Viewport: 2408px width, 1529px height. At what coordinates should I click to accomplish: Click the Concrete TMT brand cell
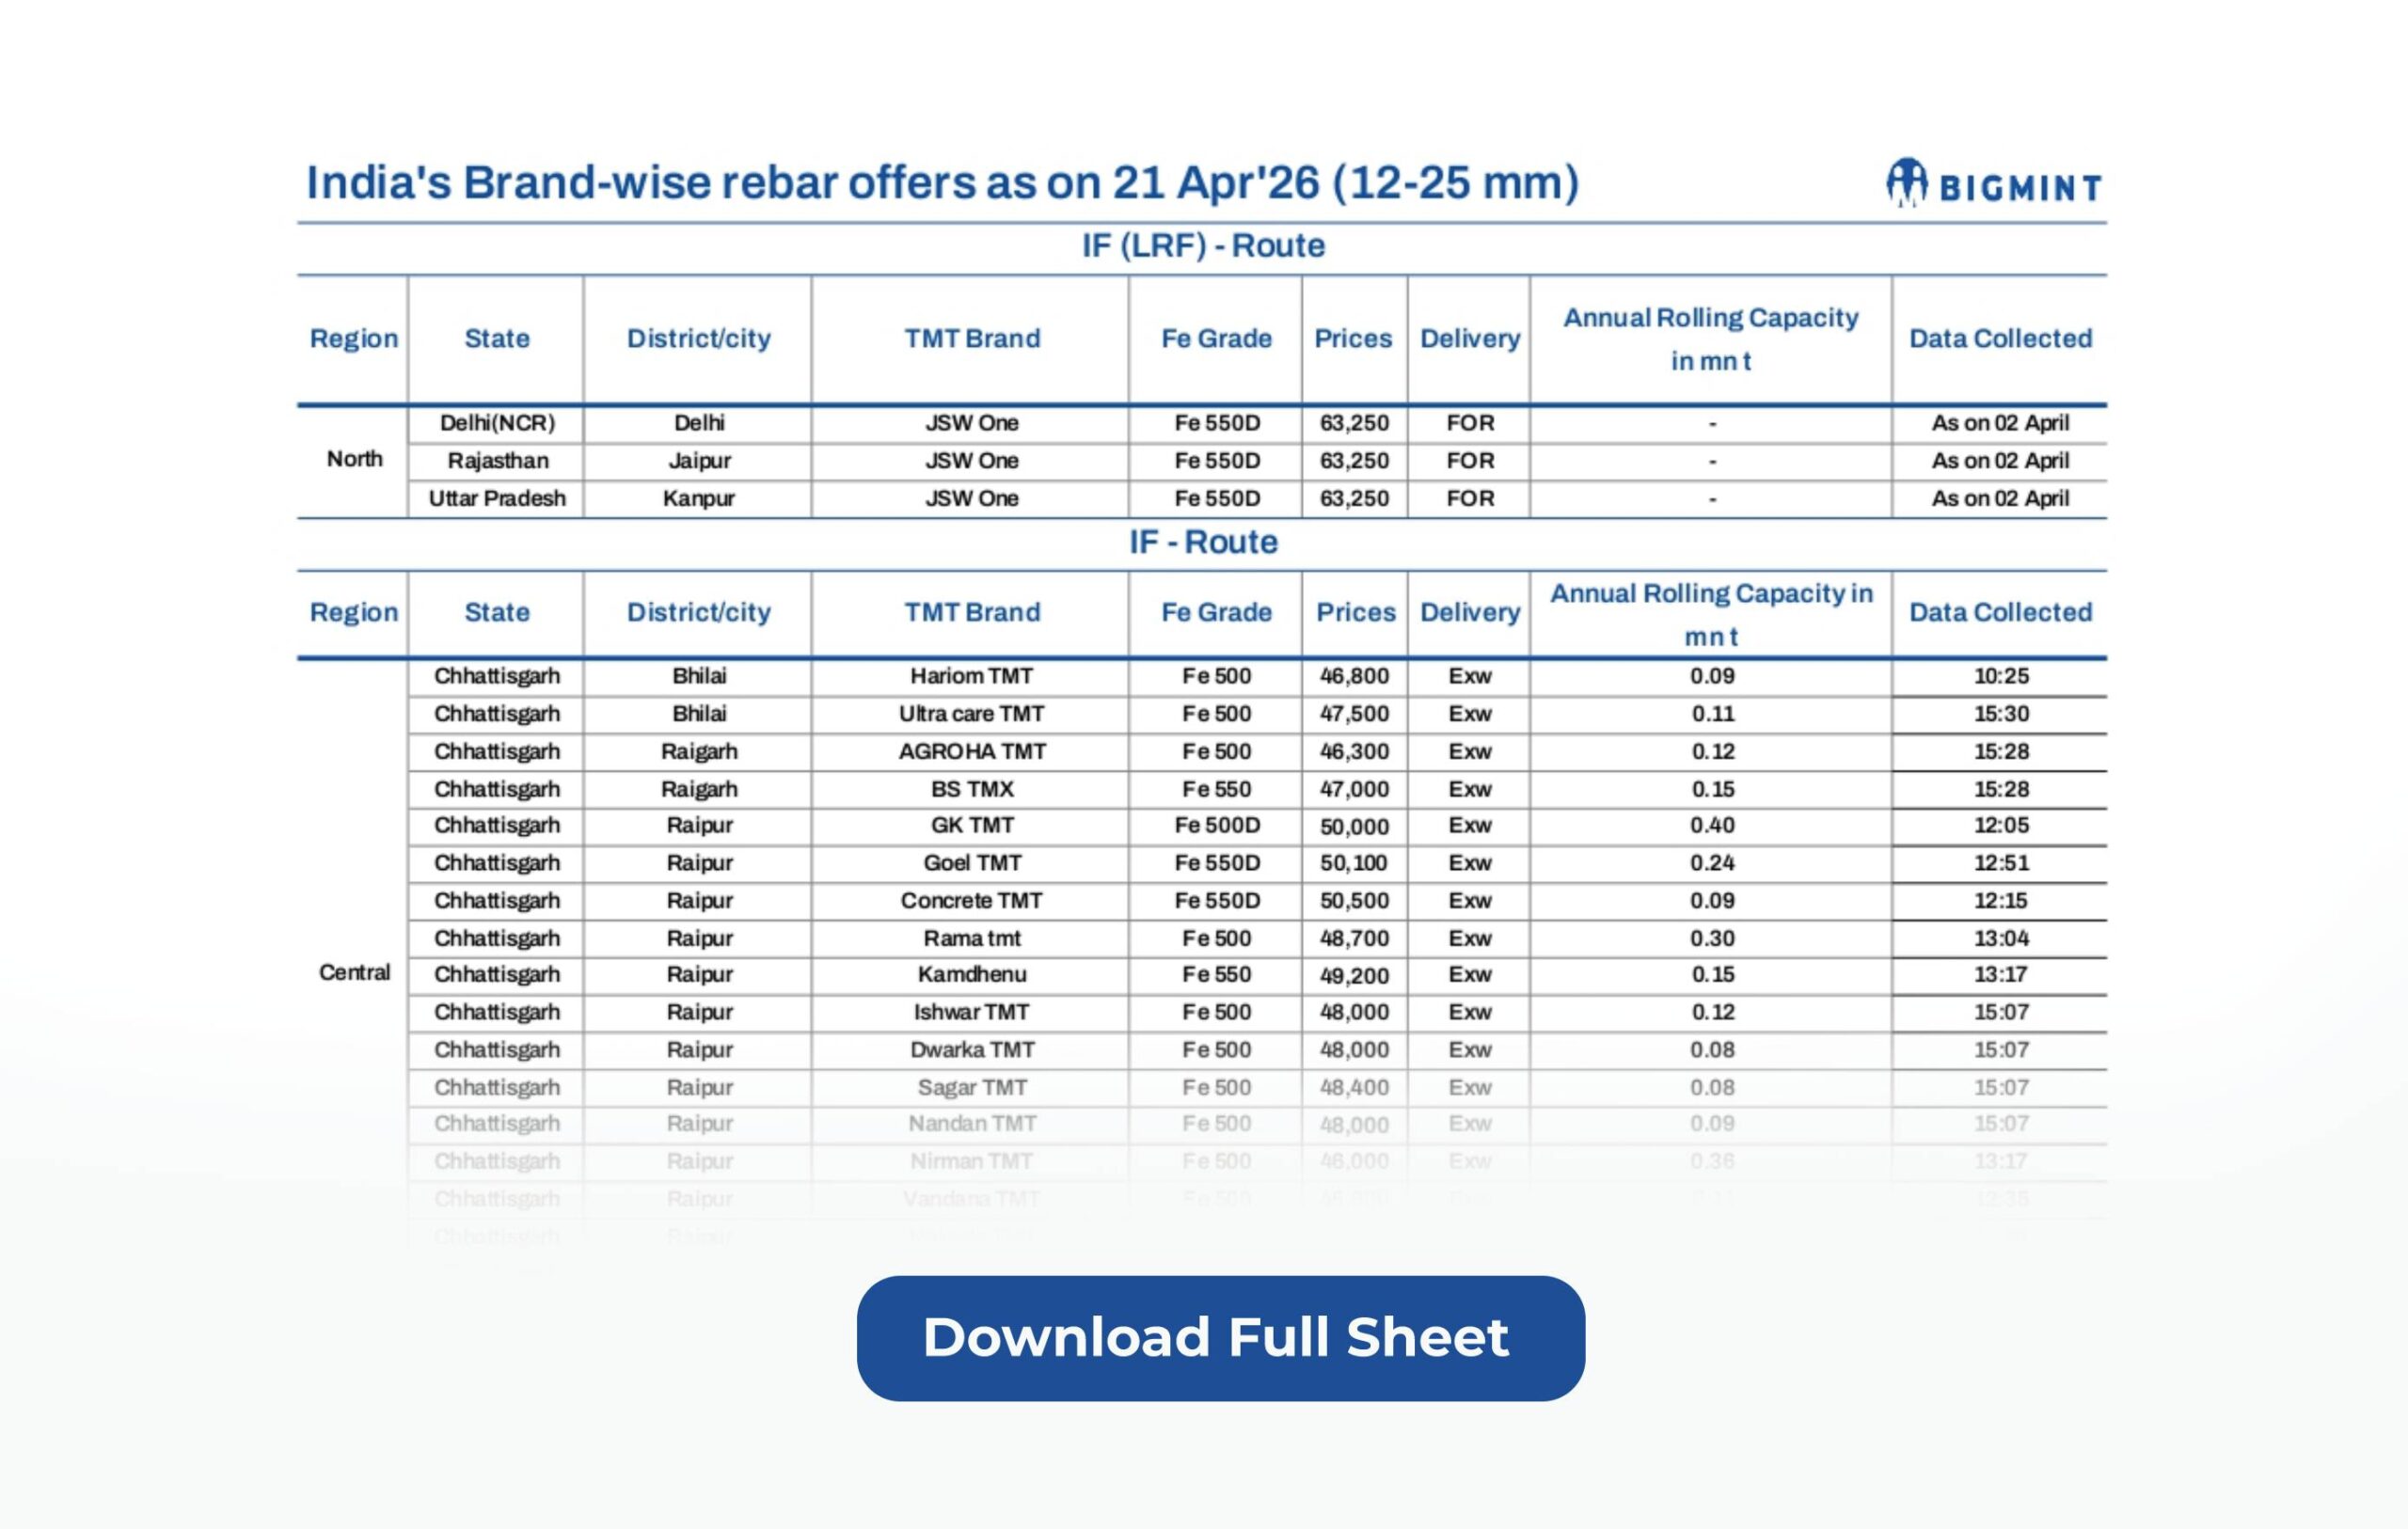(971, 900)
